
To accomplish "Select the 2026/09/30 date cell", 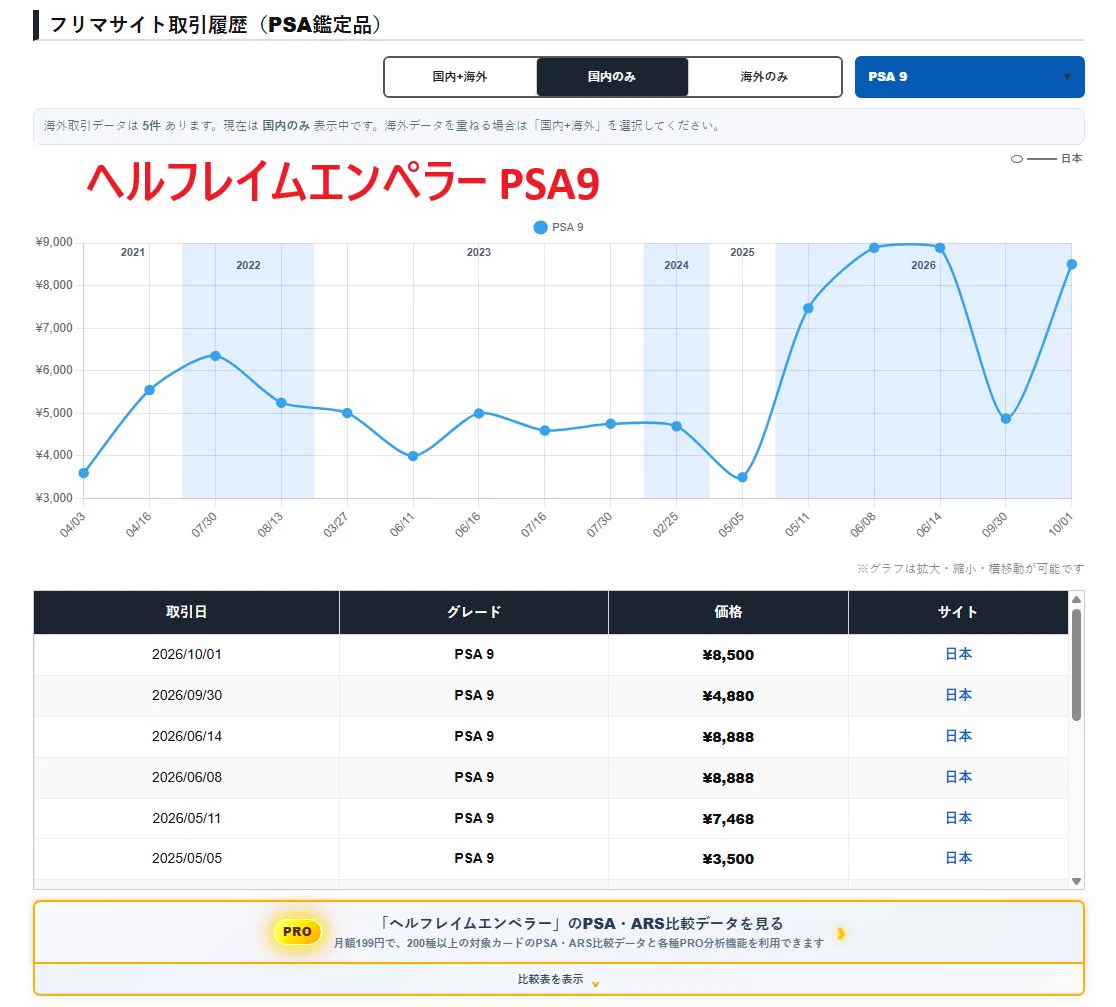I will coord(186,696).
